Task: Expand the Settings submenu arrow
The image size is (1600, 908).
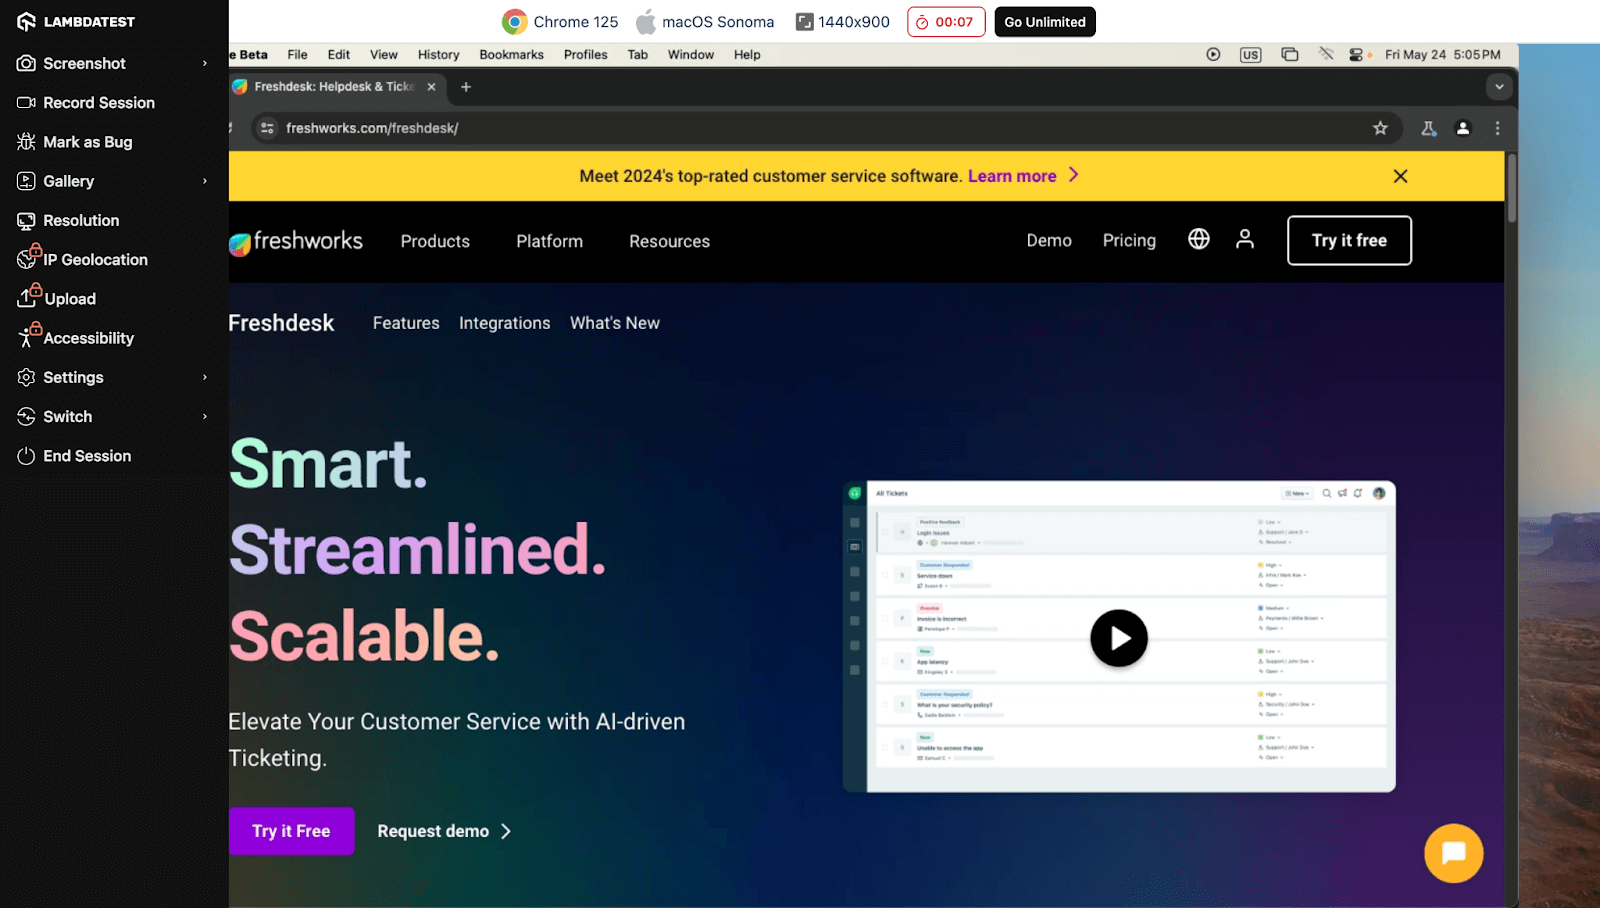Action: pos(205,377)
